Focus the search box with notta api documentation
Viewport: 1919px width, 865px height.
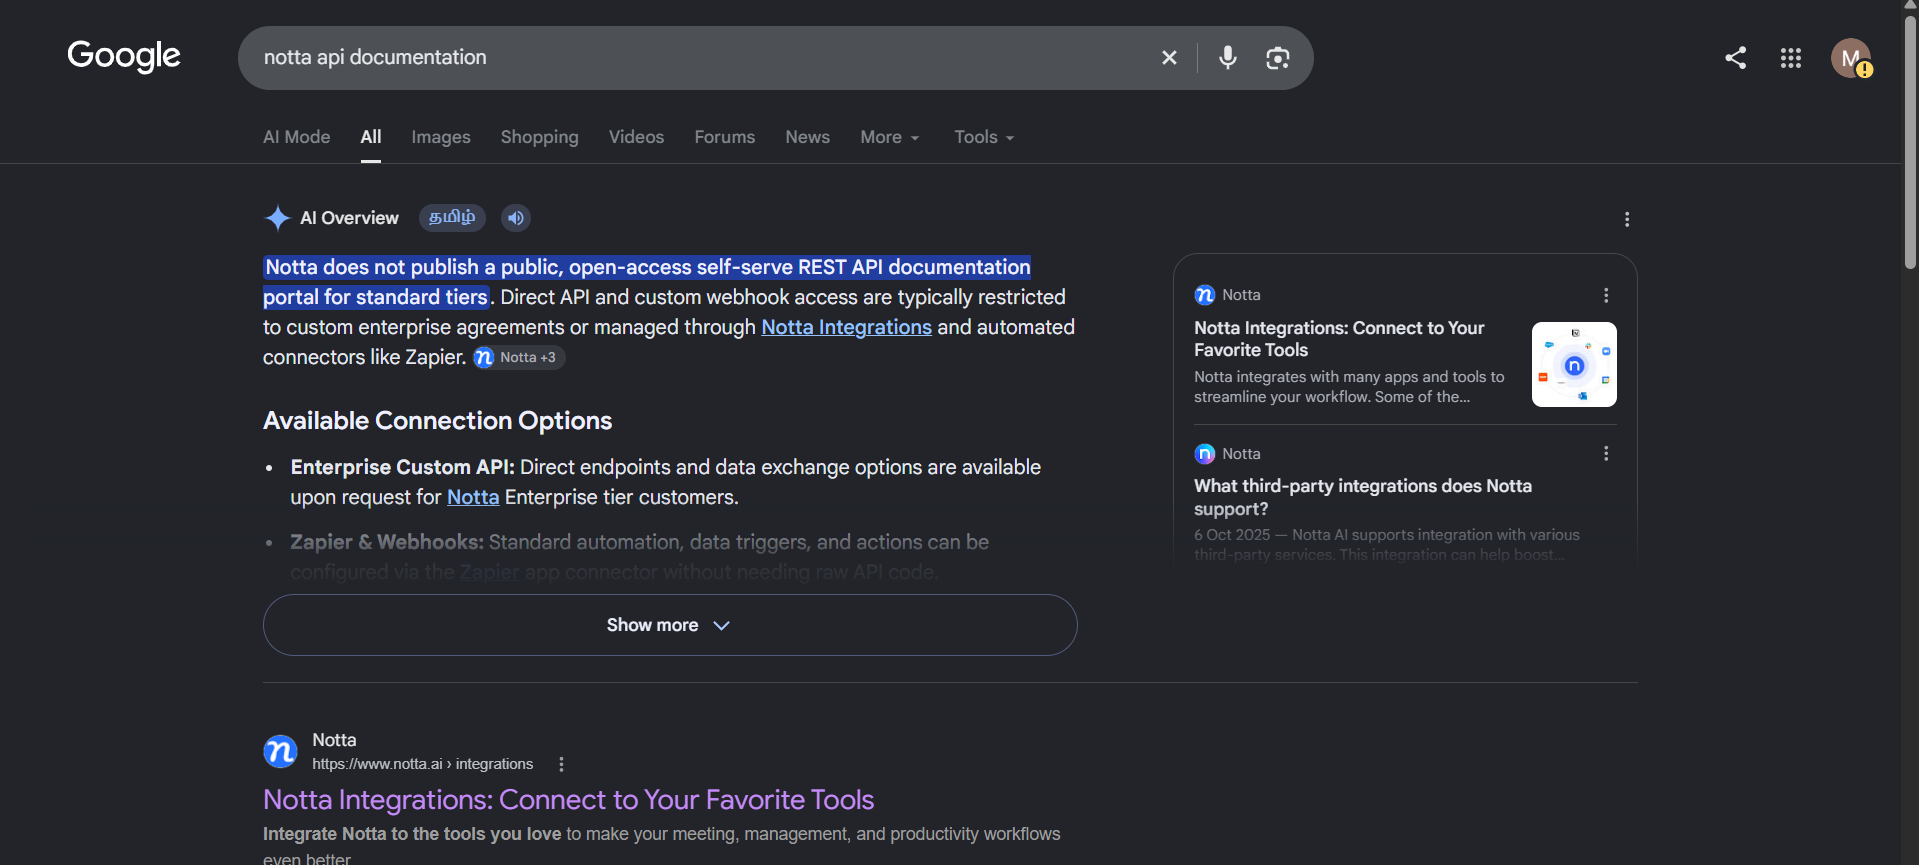pyautogui.click(x=700, y=58)
